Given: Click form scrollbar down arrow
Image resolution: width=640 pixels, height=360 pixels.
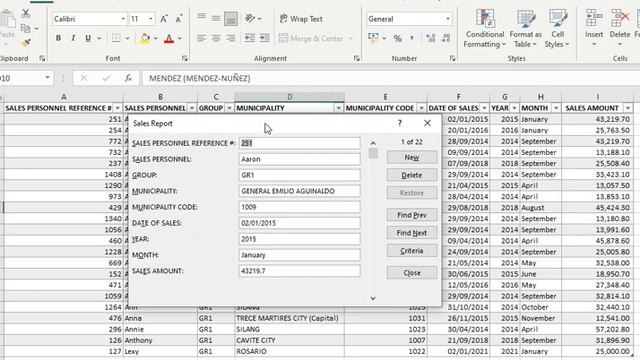Looking at the screenshot, I should tap(373, 298).
